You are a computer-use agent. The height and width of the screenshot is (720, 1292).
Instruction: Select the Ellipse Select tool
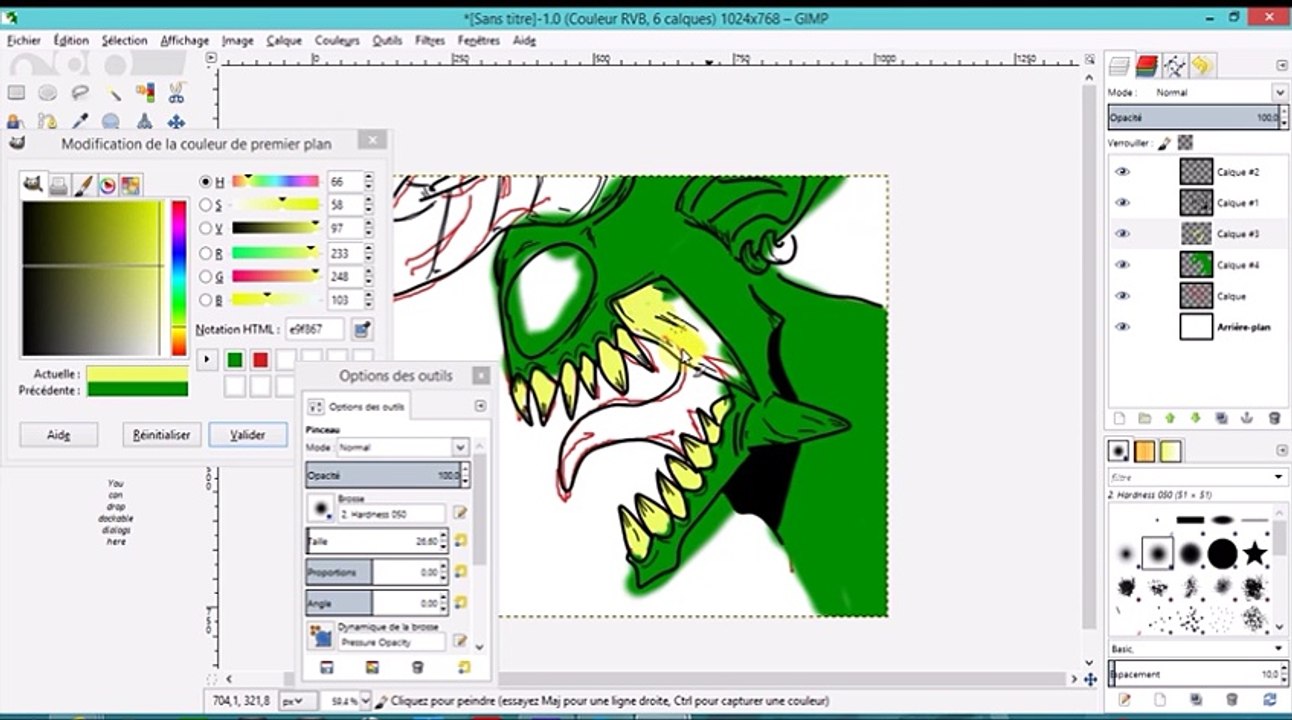(48, 93)
